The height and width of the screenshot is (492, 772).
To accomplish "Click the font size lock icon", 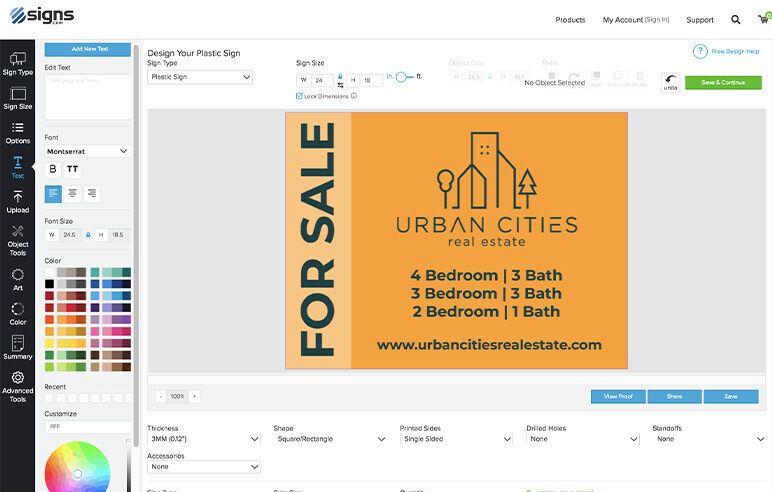I will point(88,235).
